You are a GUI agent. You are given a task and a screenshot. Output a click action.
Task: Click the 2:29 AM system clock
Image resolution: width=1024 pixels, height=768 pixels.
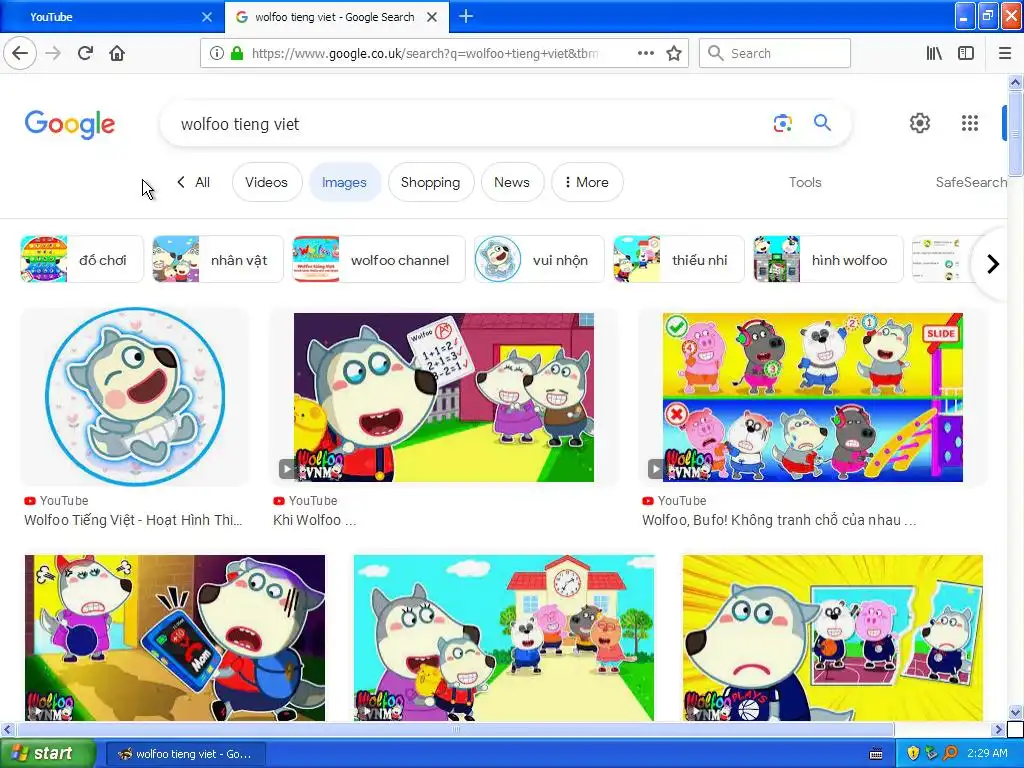pos(987,753)
